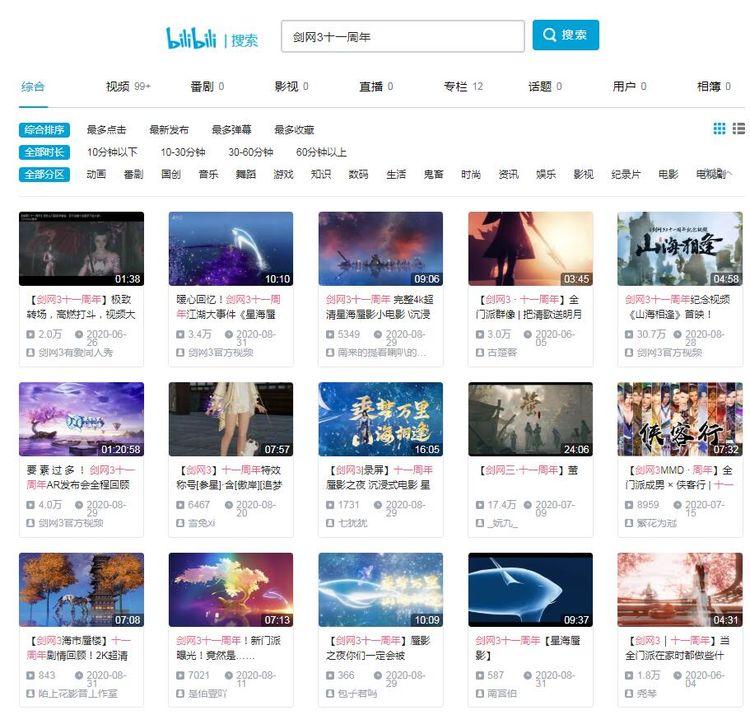Select 综合排序 sort option
This screenshot has width=750, height=715.
click(44, 130)
